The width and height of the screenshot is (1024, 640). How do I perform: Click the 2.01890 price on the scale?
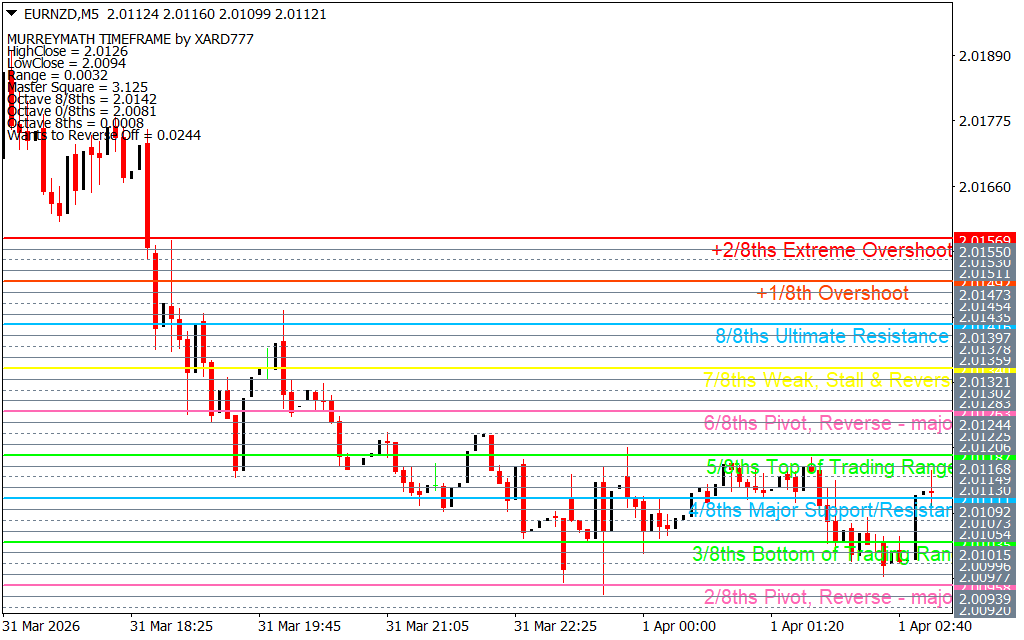984,56
